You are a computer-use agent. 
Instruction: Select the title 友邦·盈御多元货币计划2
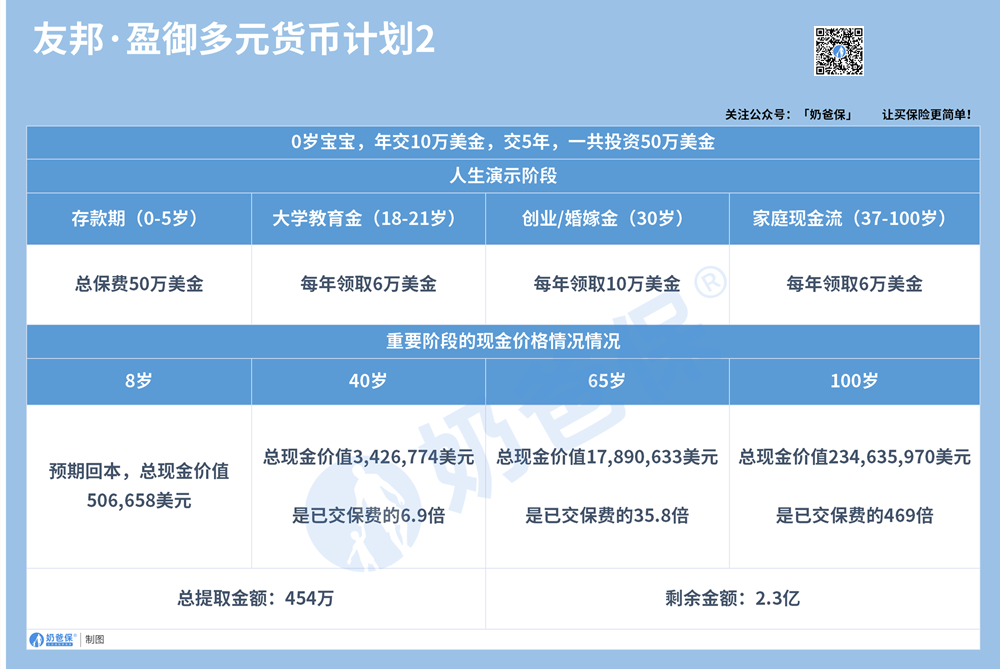pyautogui.click(x=234, y=39)
